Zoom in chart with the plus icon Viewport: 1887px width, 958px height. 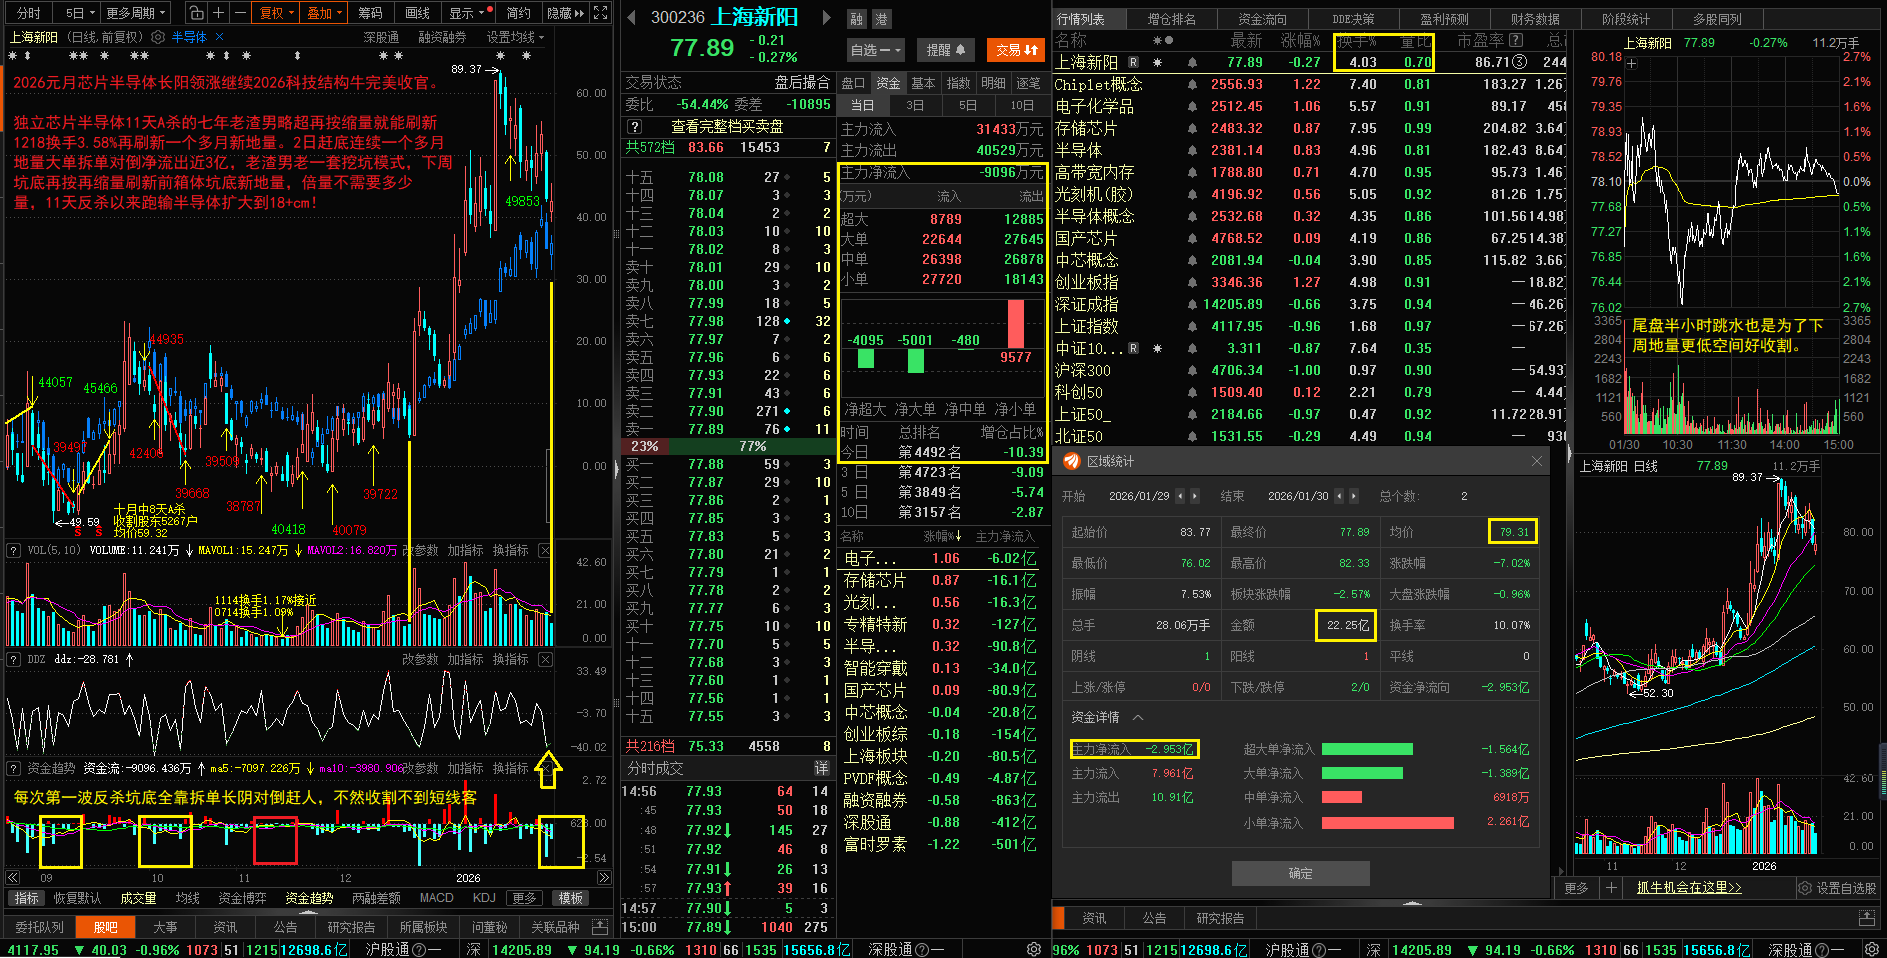[218, 13]
